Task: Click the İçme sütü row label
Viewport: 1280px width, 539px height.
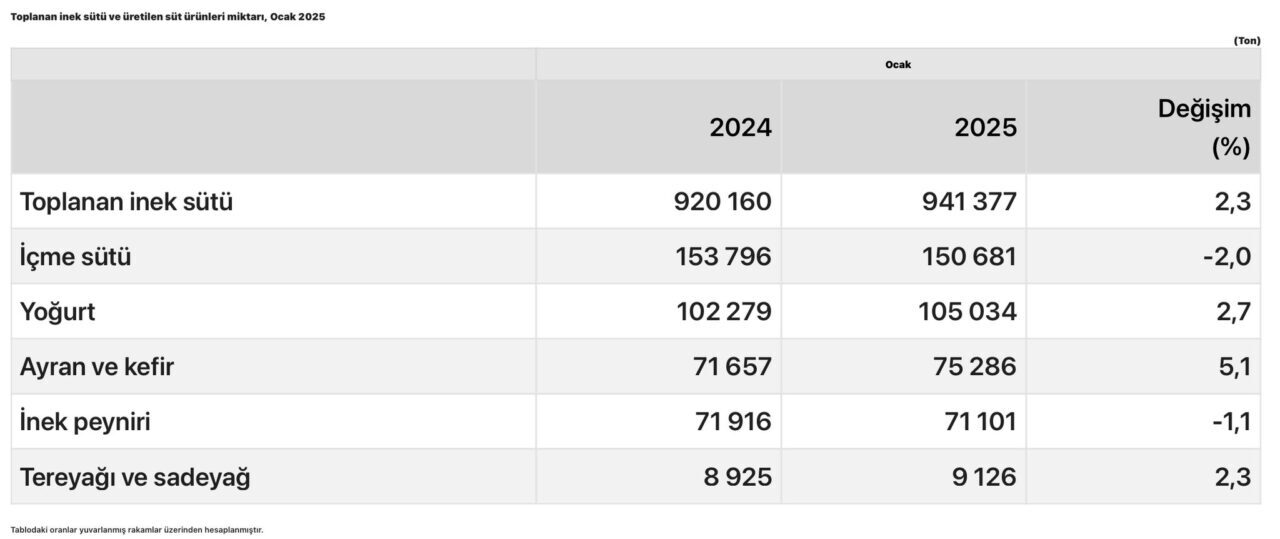Action: point(76,257)
